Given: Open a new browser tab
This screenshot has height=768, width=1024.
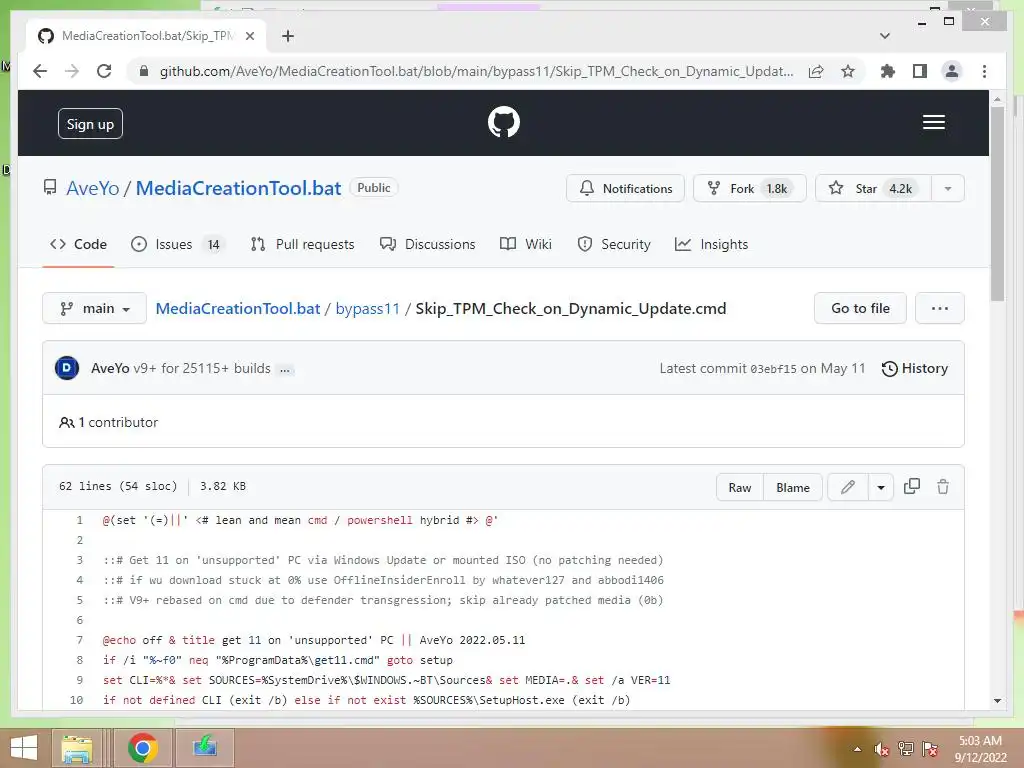Looking at the screenshot, I should point(288,36).
